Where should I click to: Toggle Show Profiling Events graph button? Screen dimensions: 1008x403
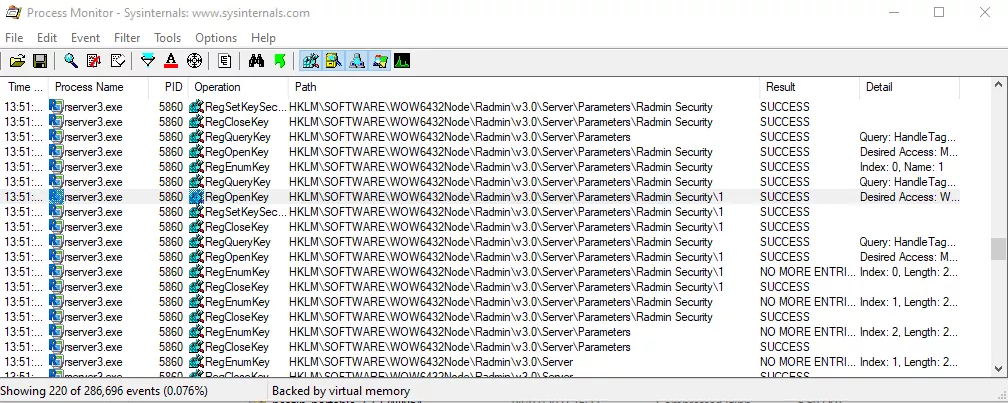click(402, 61)
